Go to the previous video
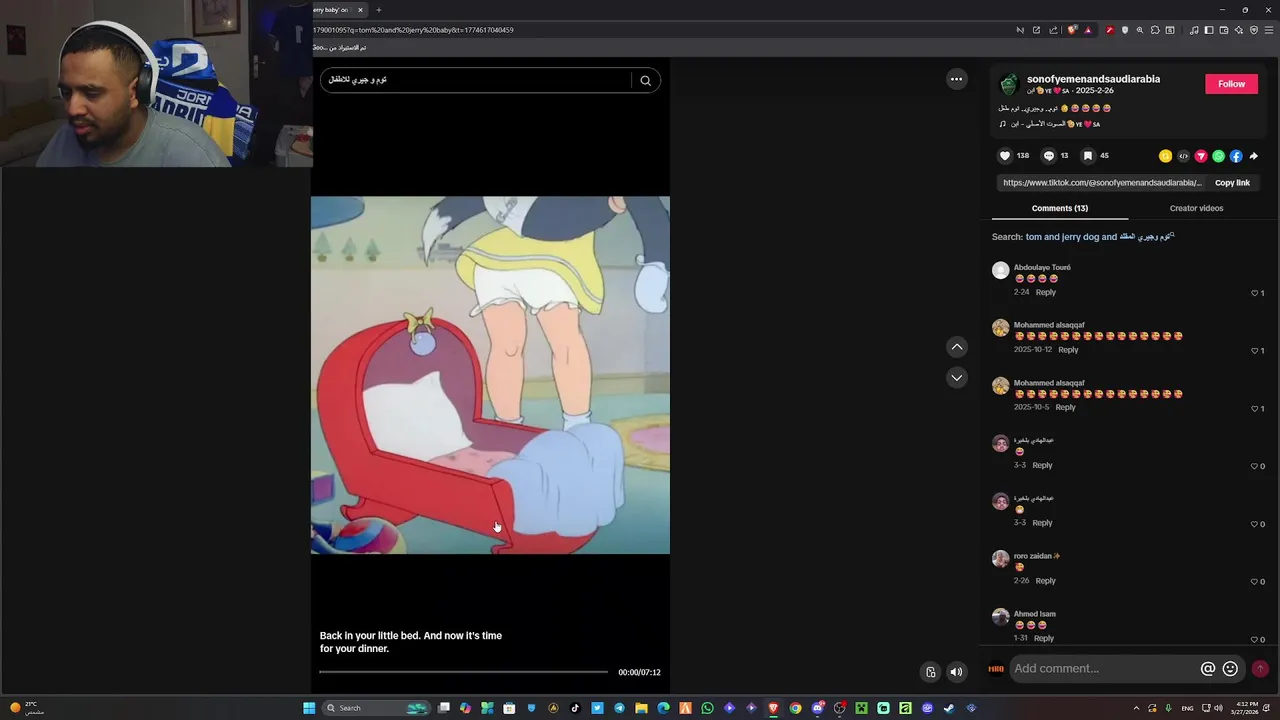Screen dimensions: 1280x720 957,347
